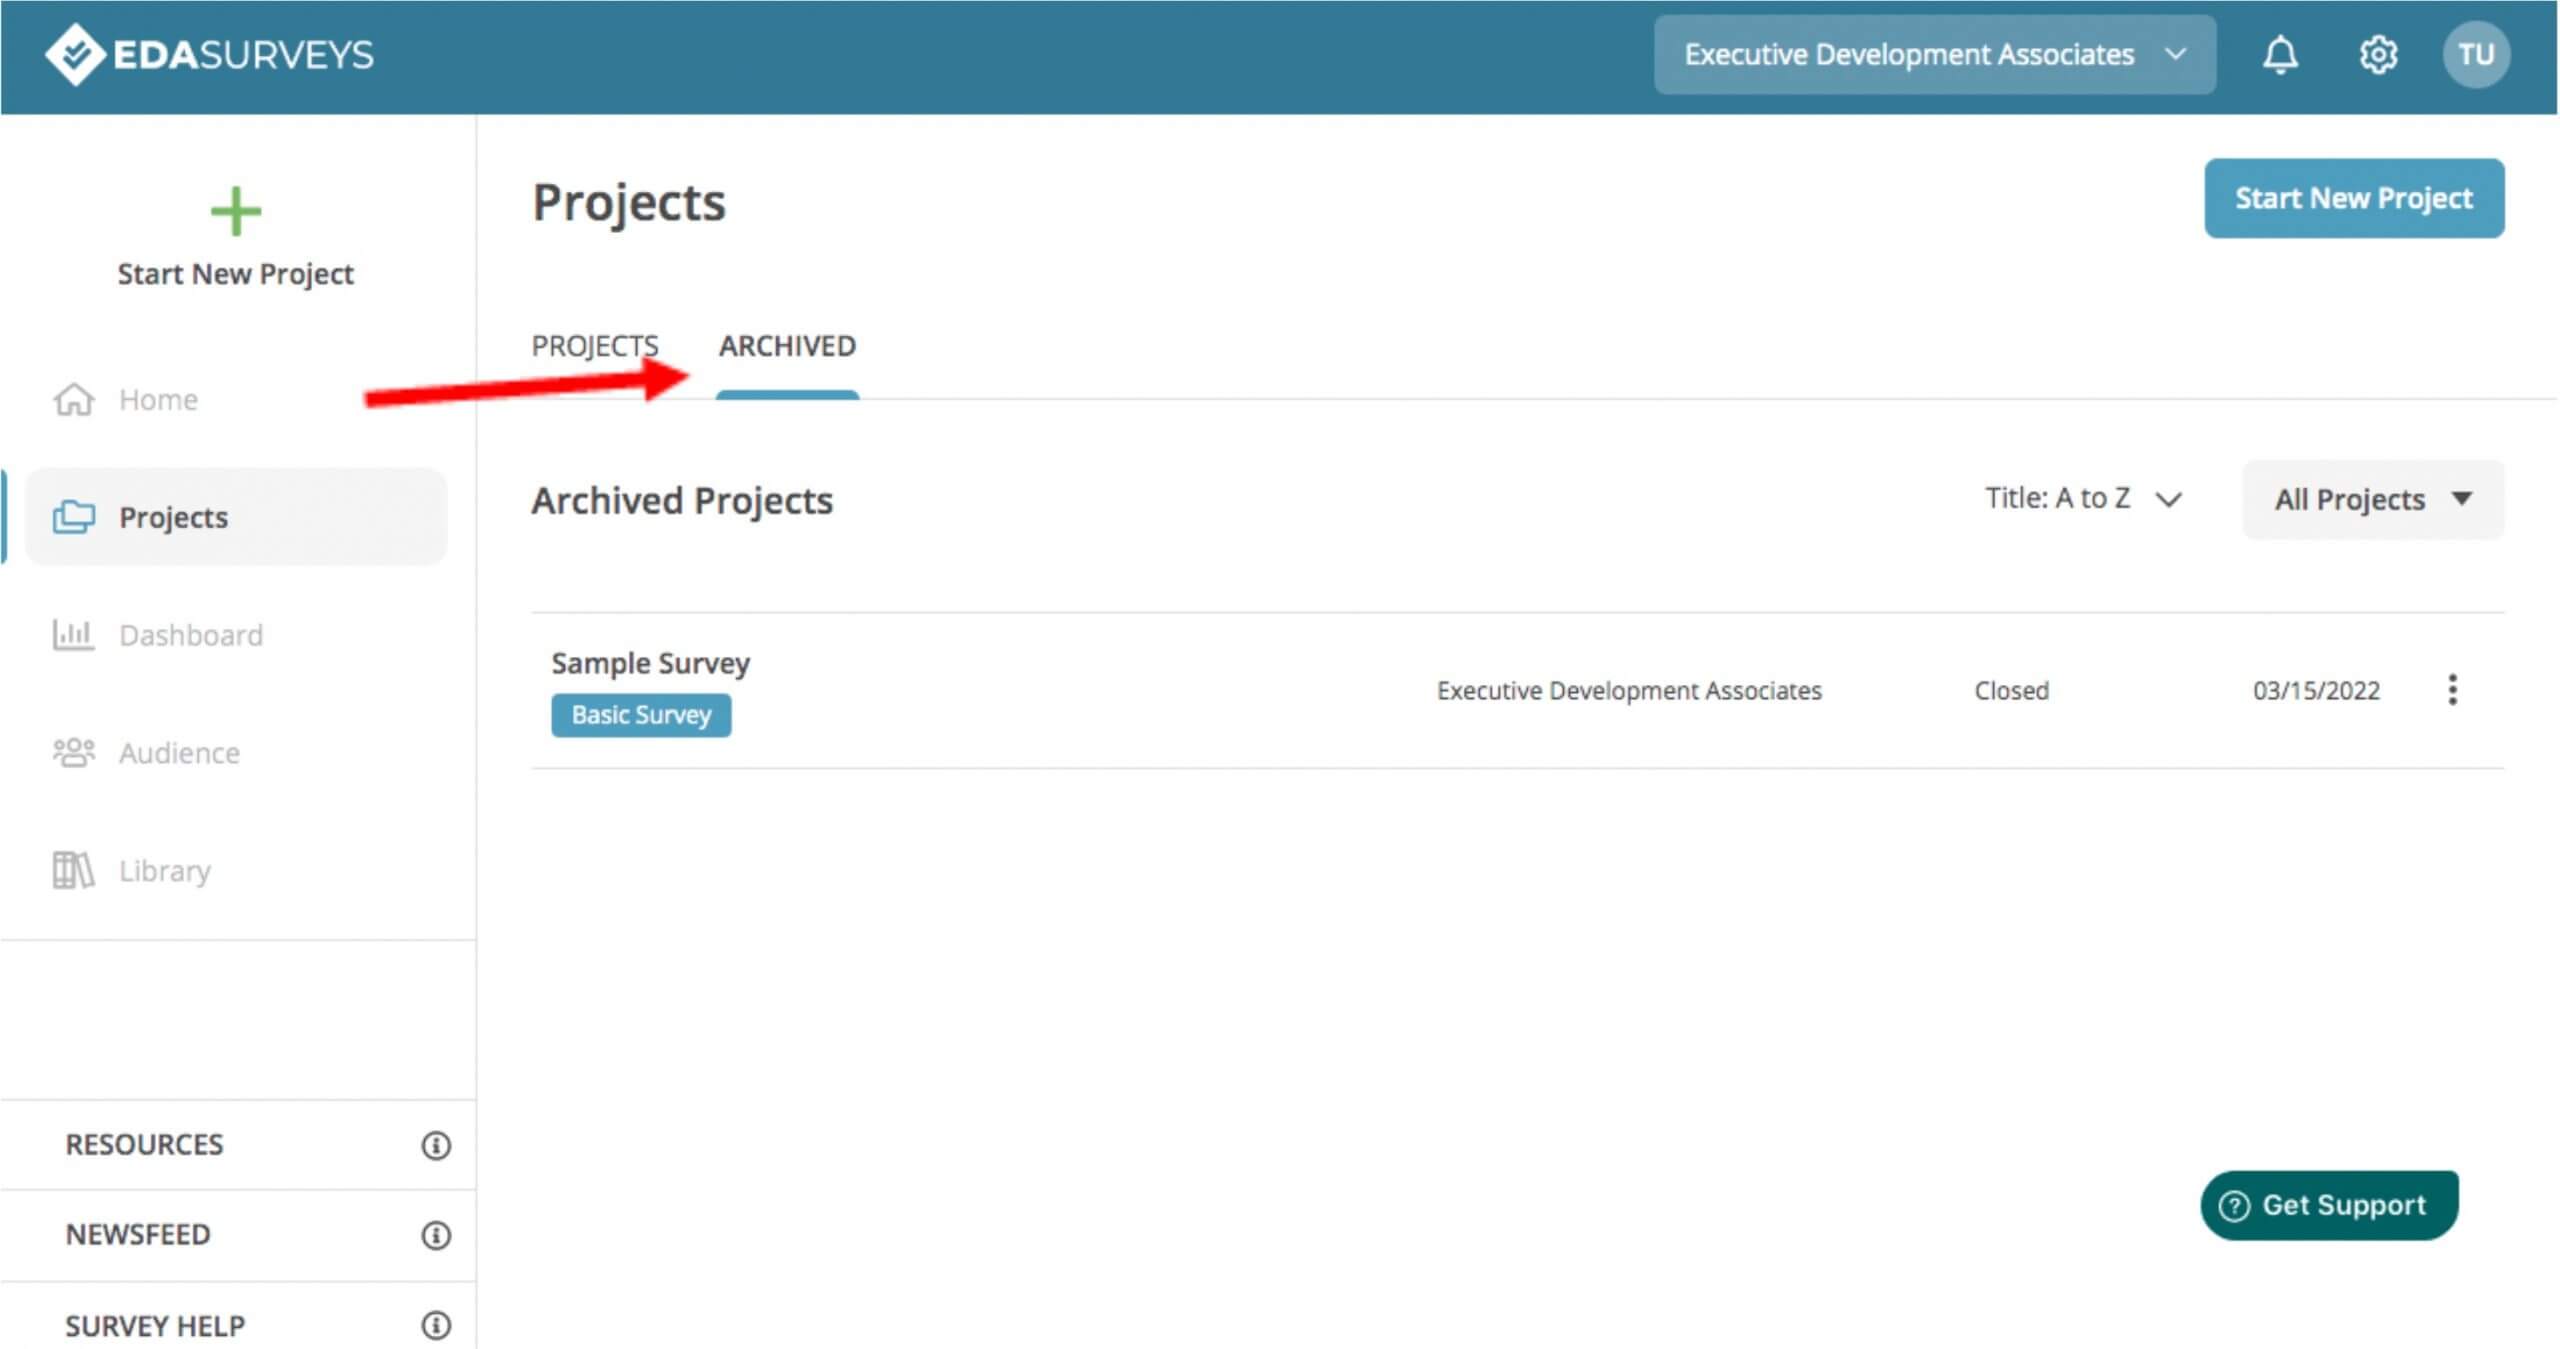Open the TU user avatar menu
Image resolution: width=2560 pixels, height=1349 pixels.
click(2475, 54)
